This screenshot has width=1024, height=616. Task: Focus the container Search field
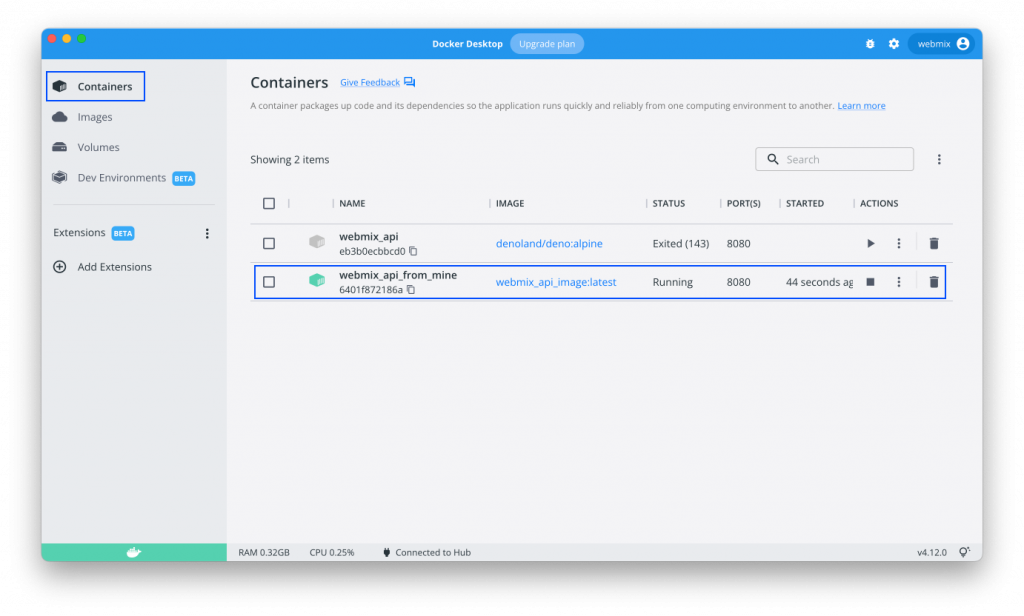pyautogui.click(x=834, y=159)
